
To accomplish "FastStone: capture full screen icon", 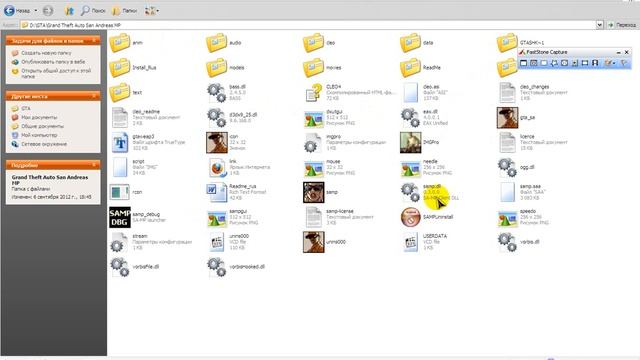I will [564, 63].
